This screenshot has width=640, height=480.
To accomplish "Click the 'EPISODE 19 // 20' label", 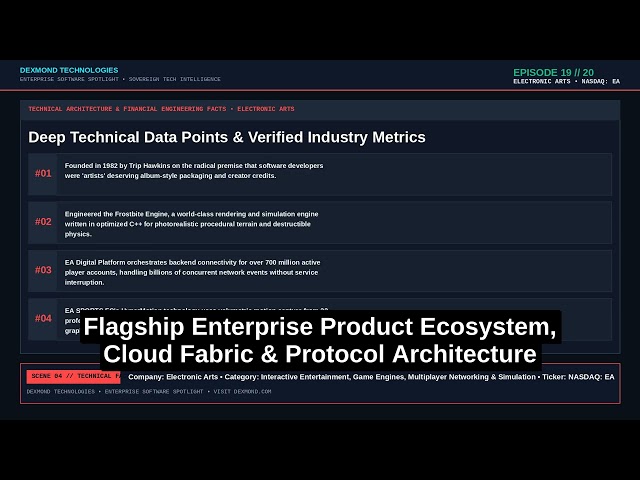I will pos(553,72).
